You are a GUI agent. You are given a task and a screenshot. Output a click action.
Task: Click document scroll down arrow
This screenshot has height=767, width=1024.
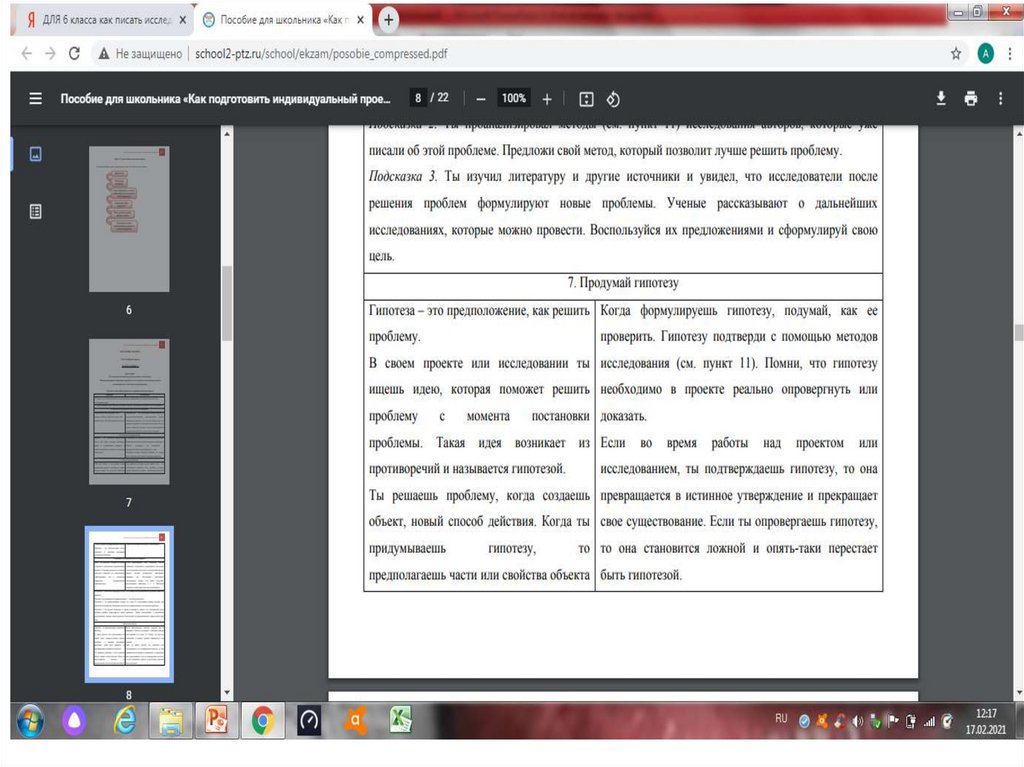(x=1019, y=693)
